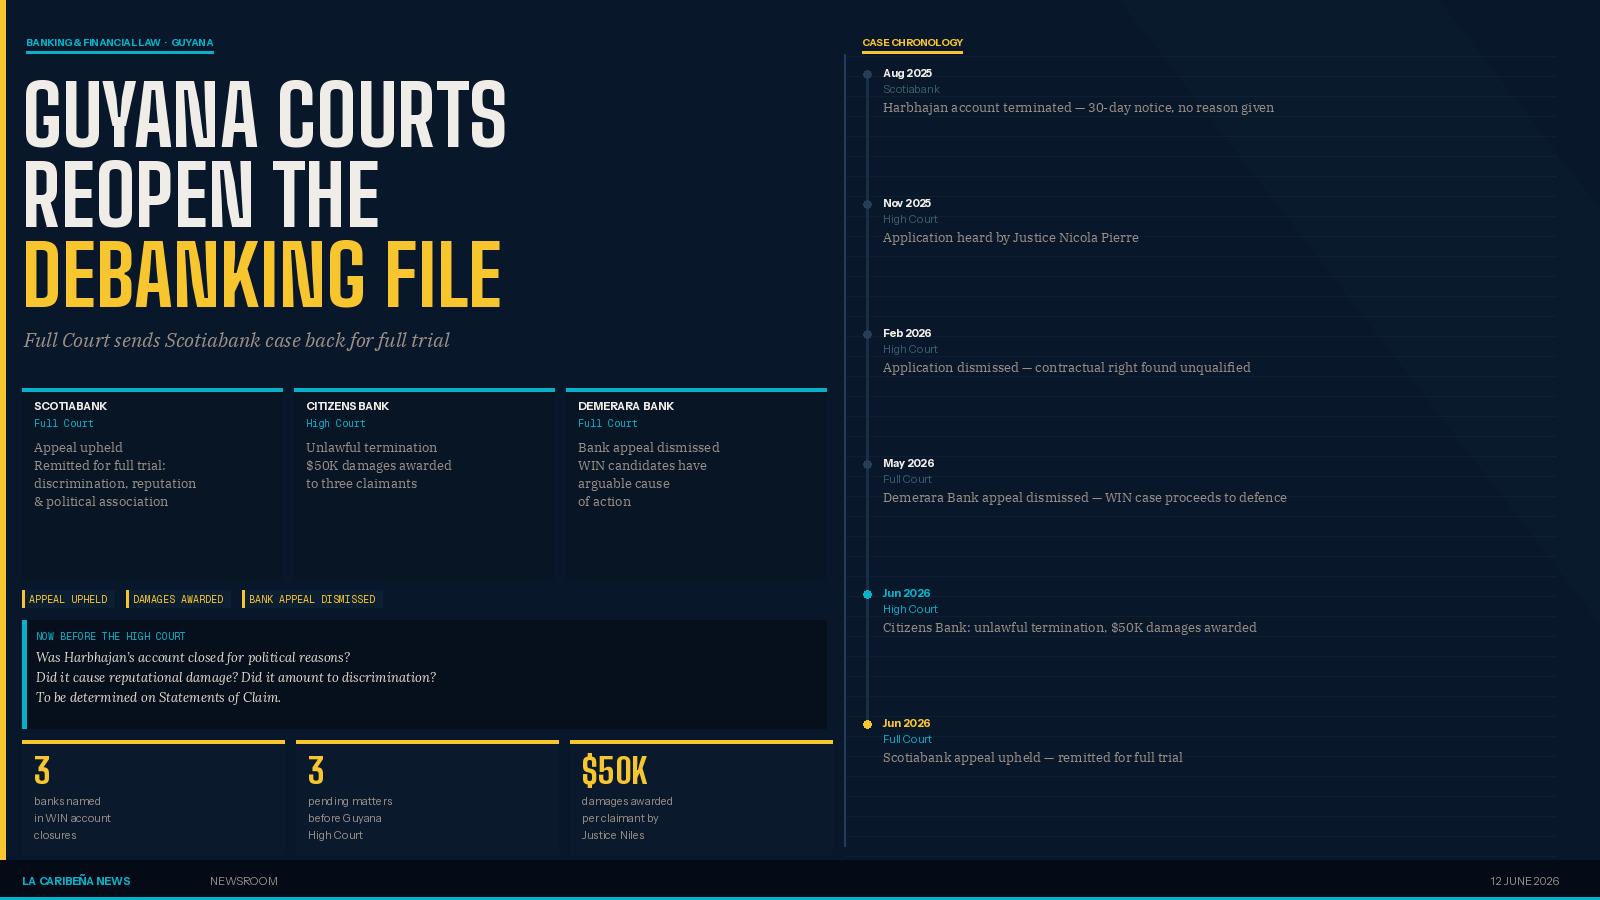Click the 'CITIZENS BANK' card title
The height and width of the screenshot is (900, 1600).
point(347,406)
